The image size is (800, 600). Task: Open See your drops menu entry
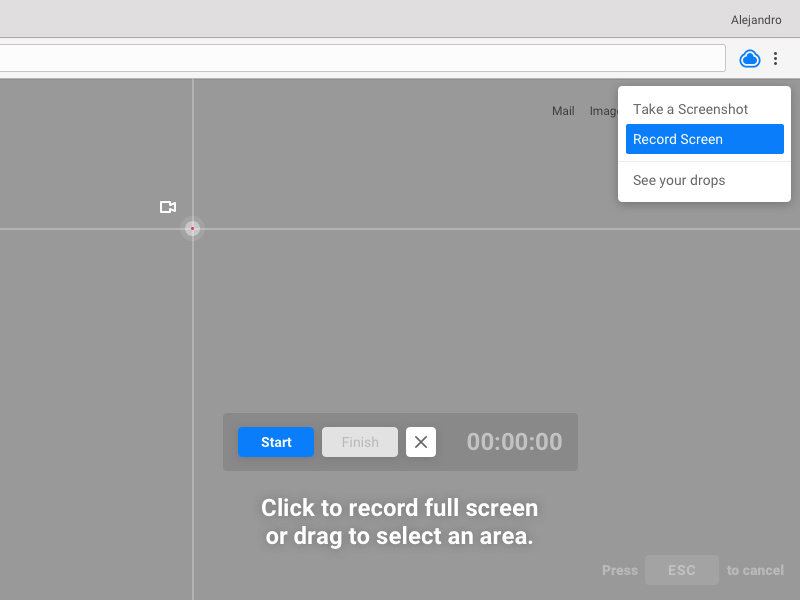[679, 180]
